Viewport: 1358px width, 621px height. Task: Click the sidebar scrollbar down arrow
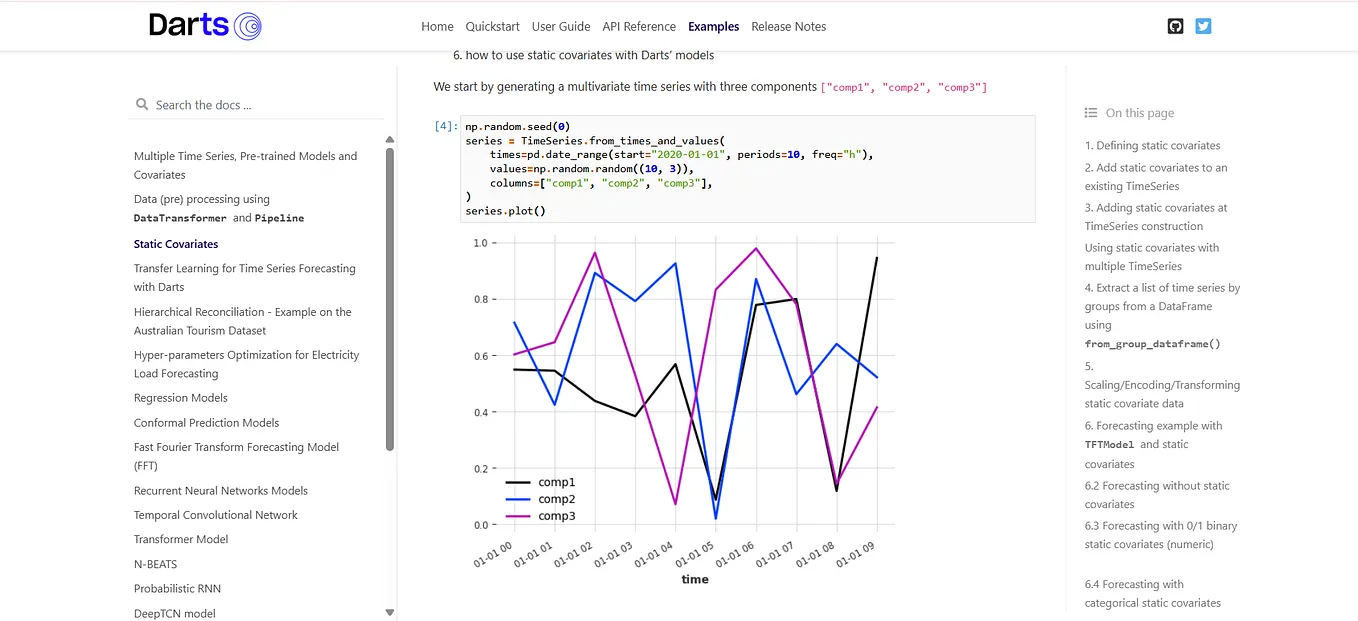(x=390, y=611)
